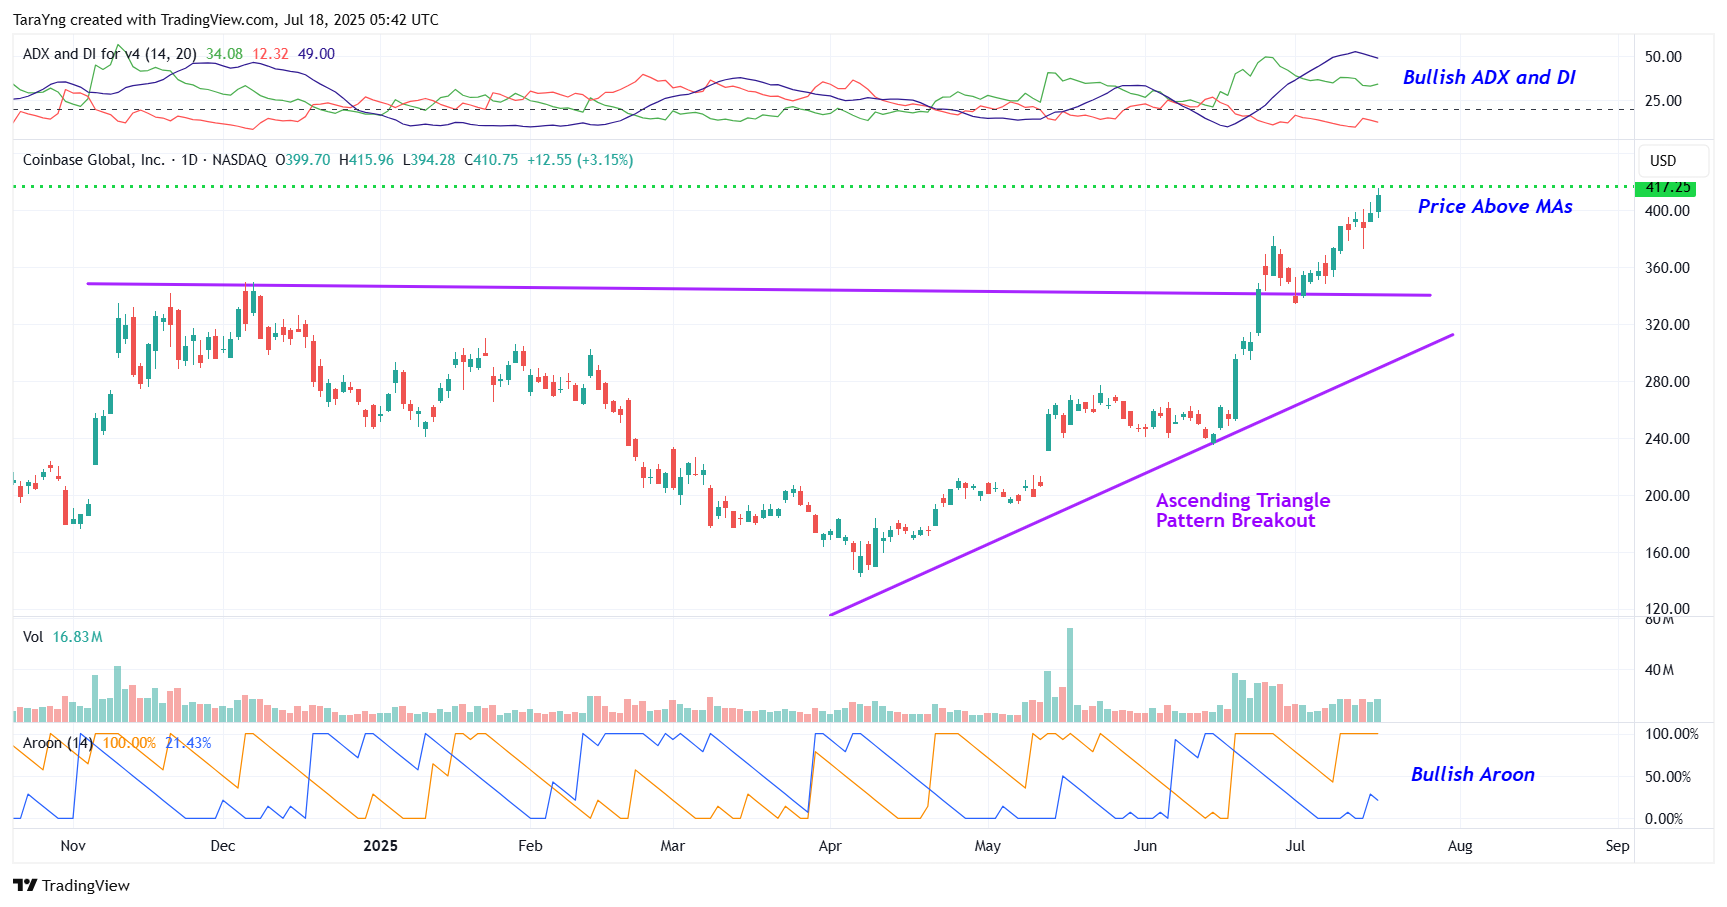Image resolution: width=1727 pixels, height=907 pixels.
Task: Click the TradingView logo at bottom left
Action: (x=71, y=885)
